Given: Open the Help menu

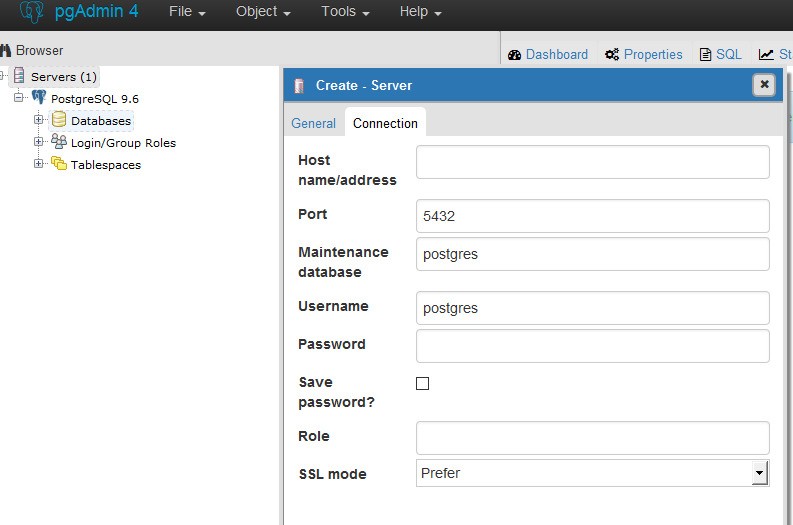Looking at the screenshot, I should coord(420,12).
